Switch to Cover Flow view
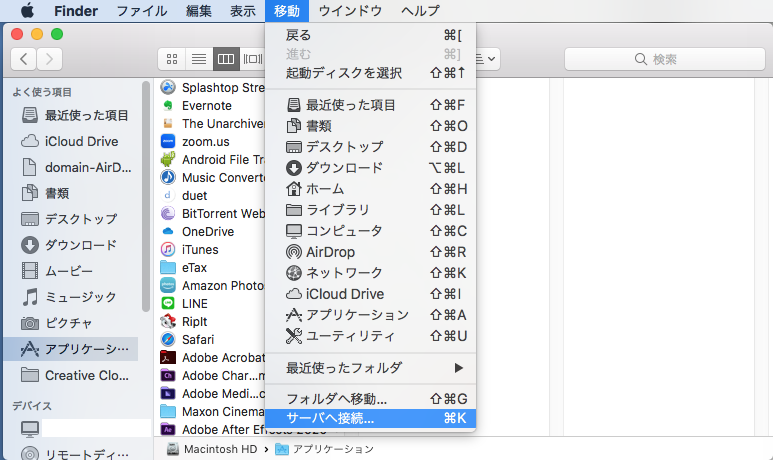This screenshot has width=773, height=460. click(x=252, y=59)
